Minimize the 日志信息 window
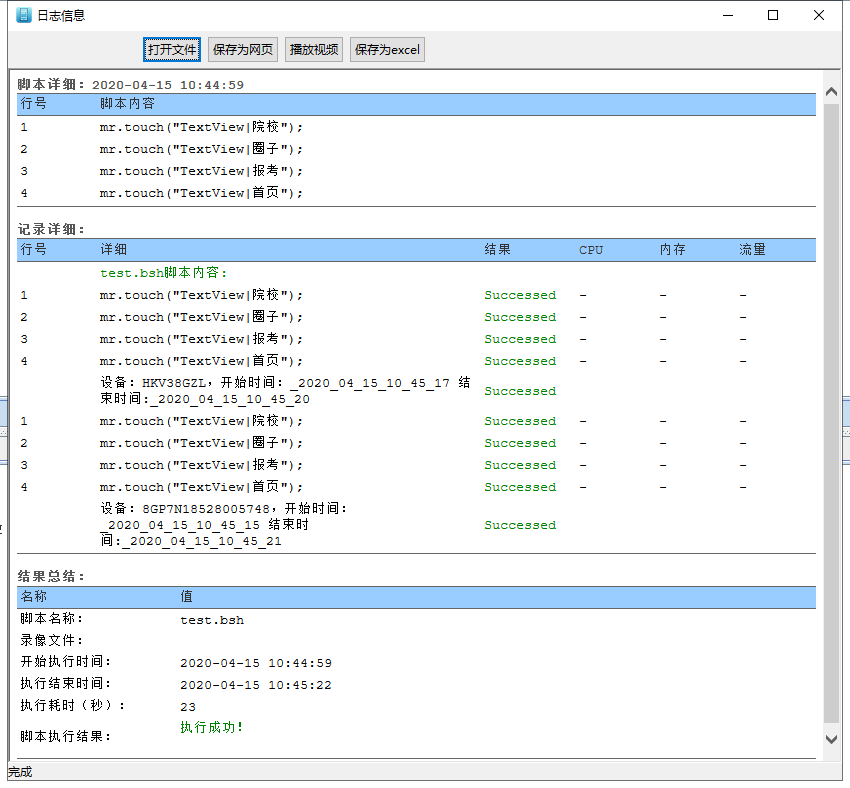Screen dimensions: 850x788 click(x=728, y=15)
